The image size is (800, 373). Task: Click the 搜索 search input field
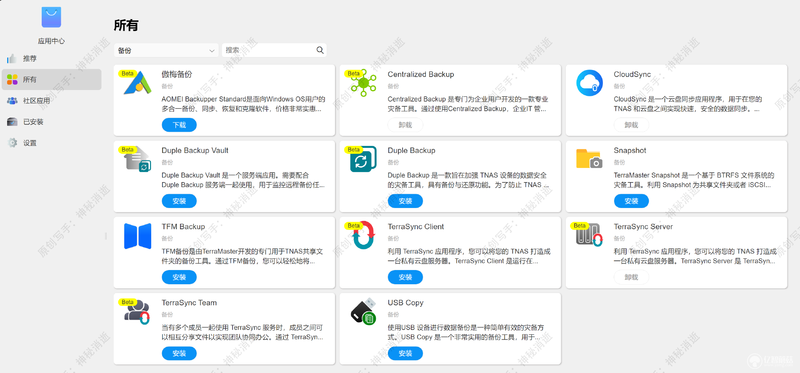[x=274, y=50]
